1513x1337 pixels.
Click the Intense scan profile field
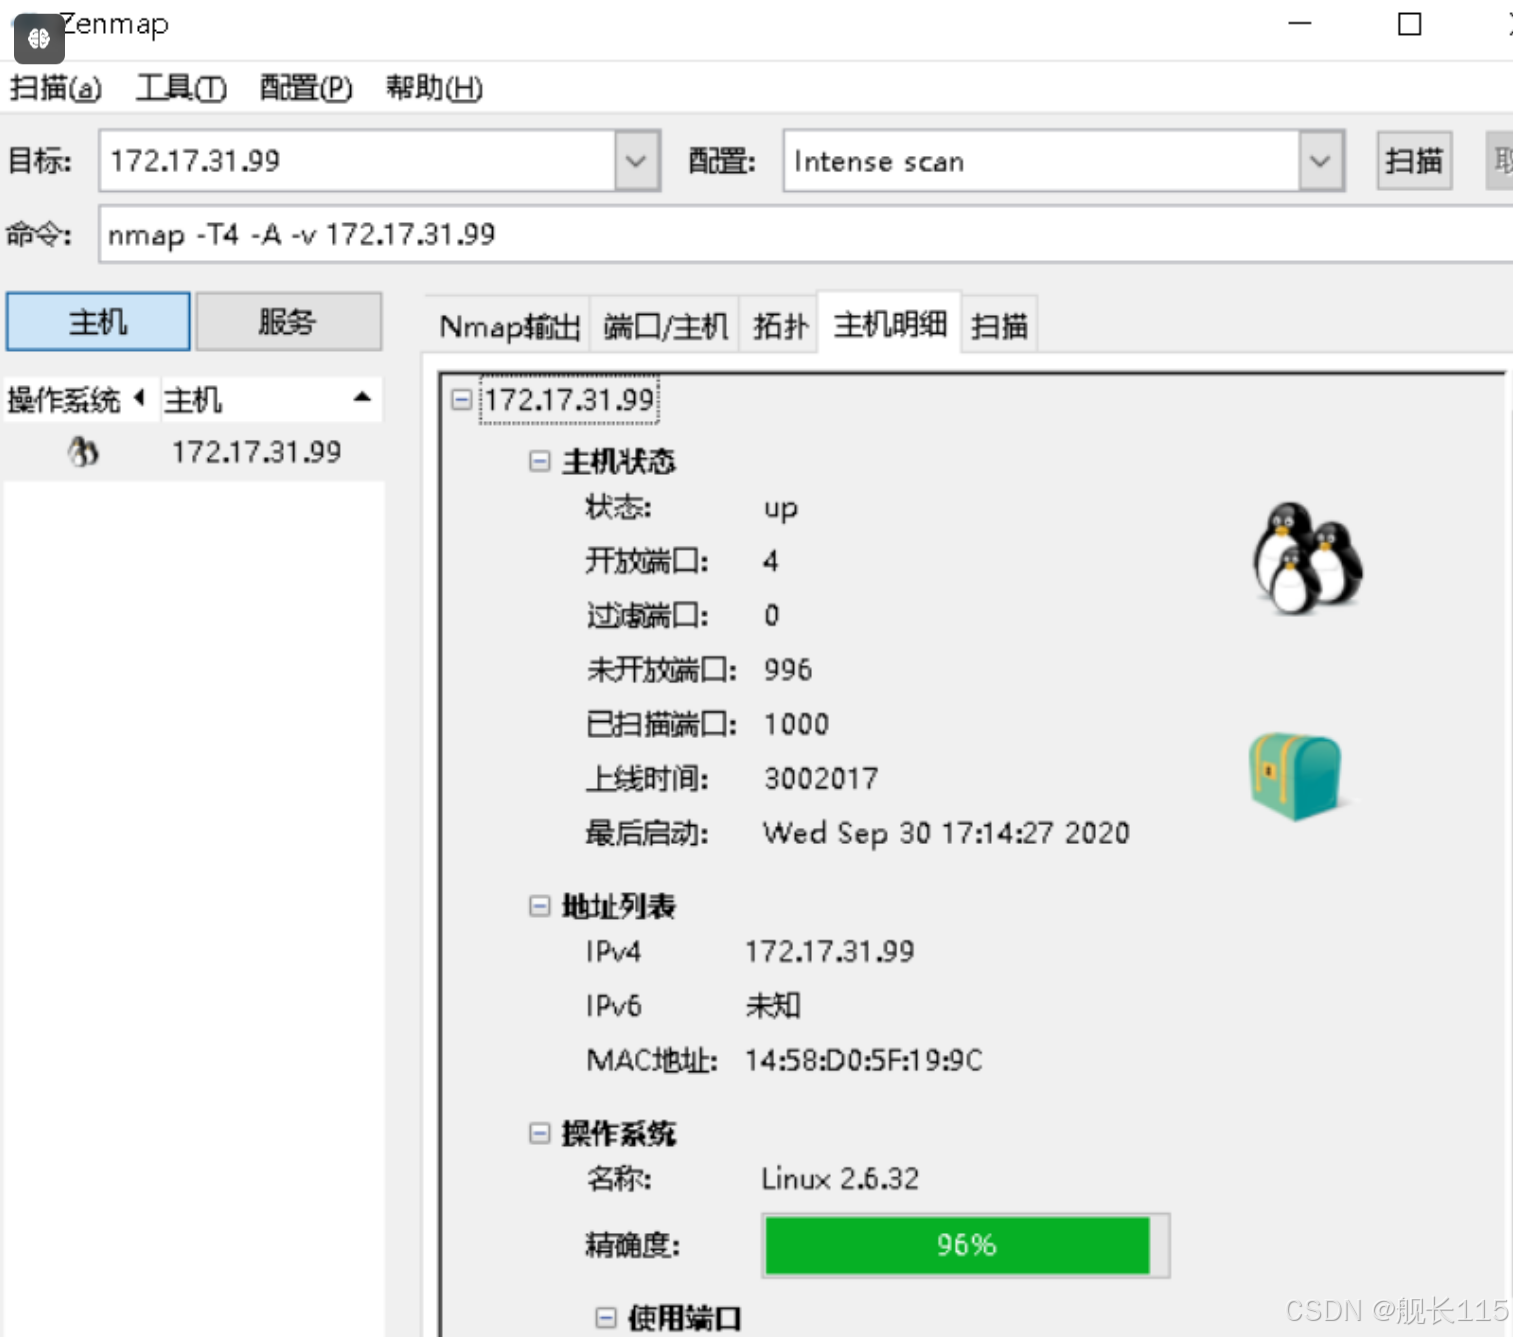pyautogui.click(x=1041, y=160)
